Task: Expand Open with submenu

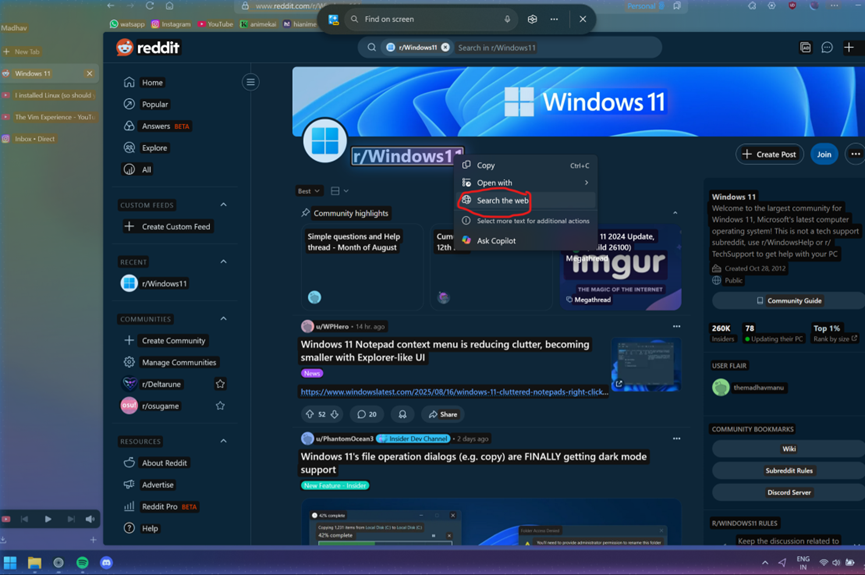Action: (526, 183)
